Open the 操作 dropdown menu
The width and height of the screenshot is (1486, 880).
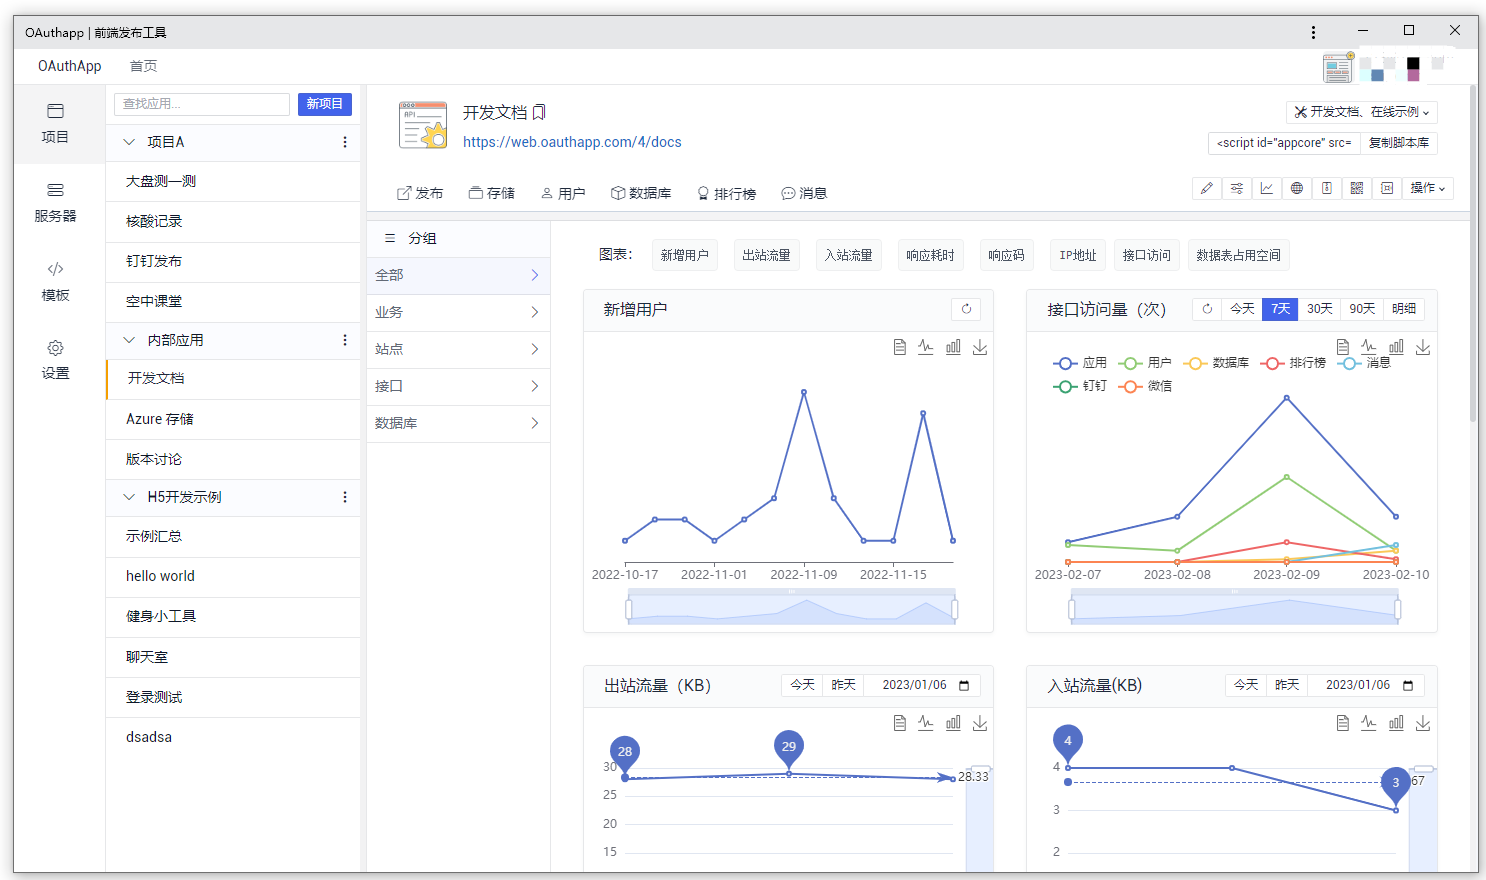point(1427,188)
